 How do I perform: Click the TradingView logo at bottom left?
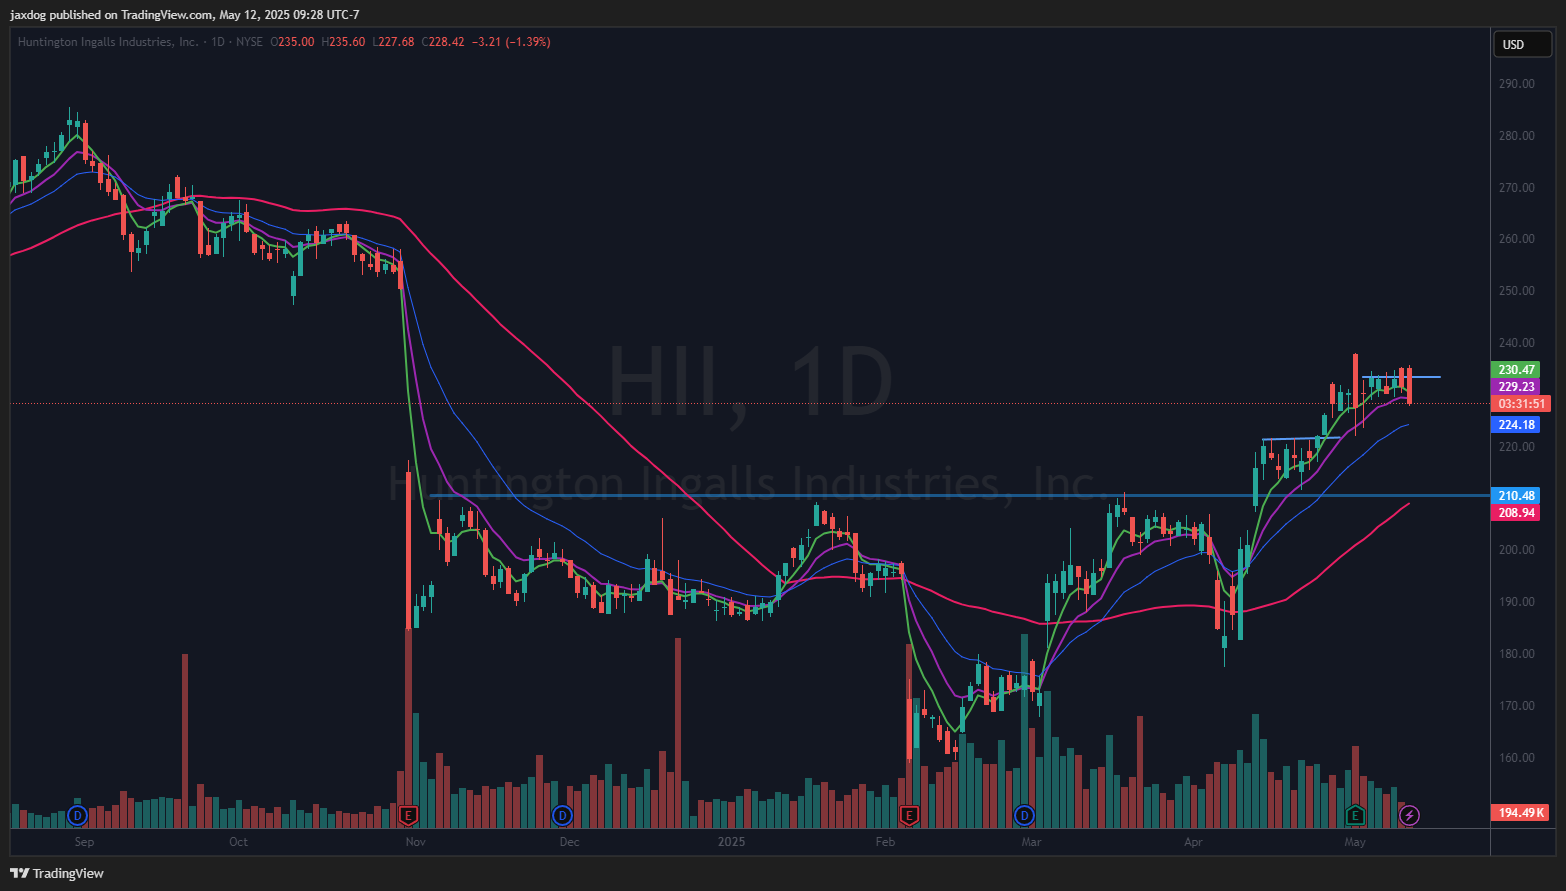coord(57,873)
